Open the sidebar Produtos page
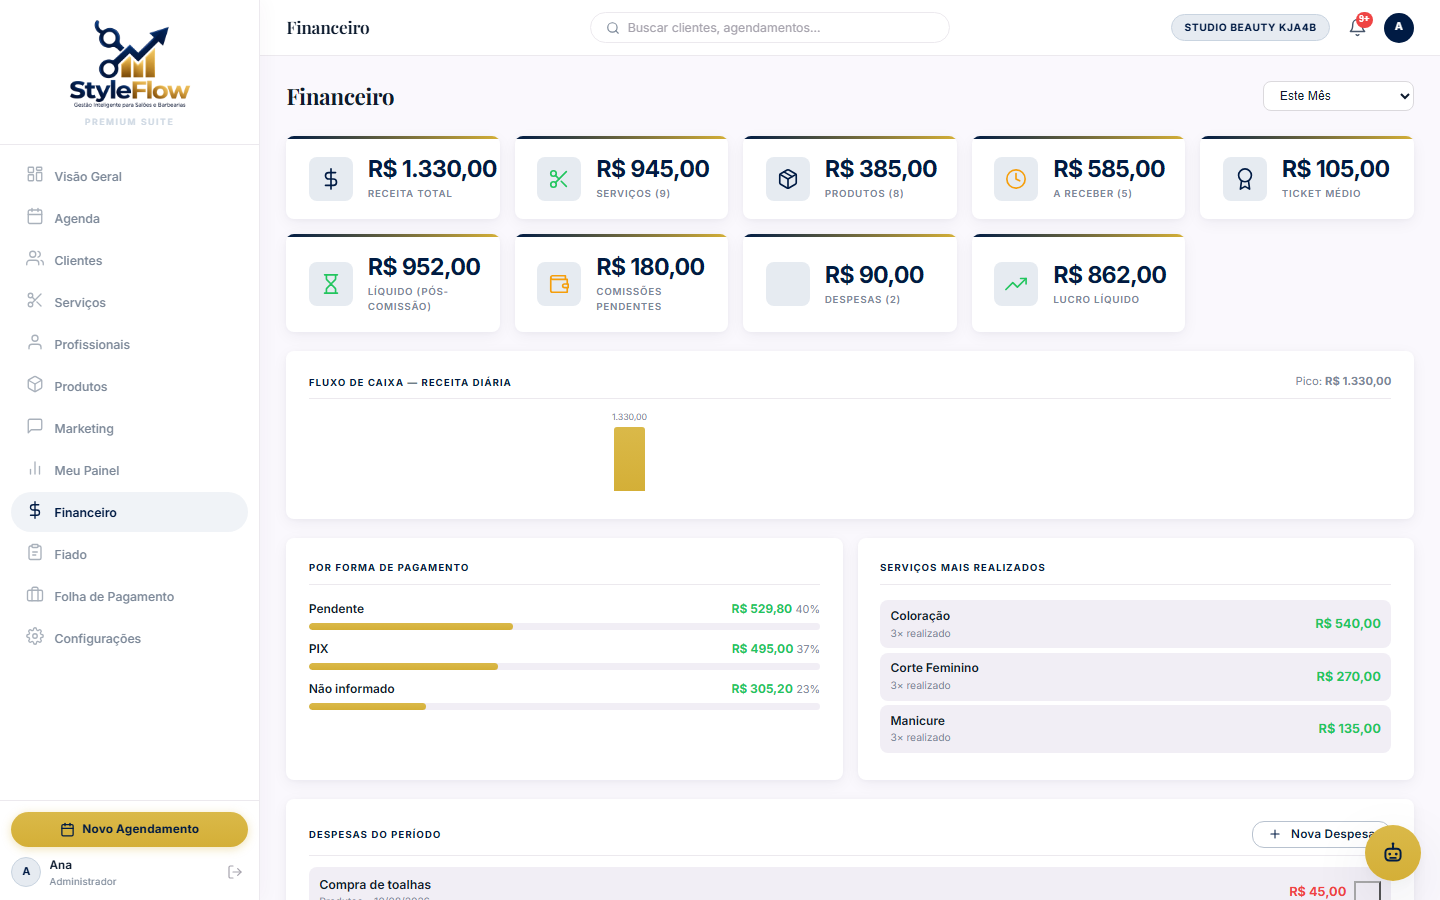 pyautogui.click(x=129, y=386)
